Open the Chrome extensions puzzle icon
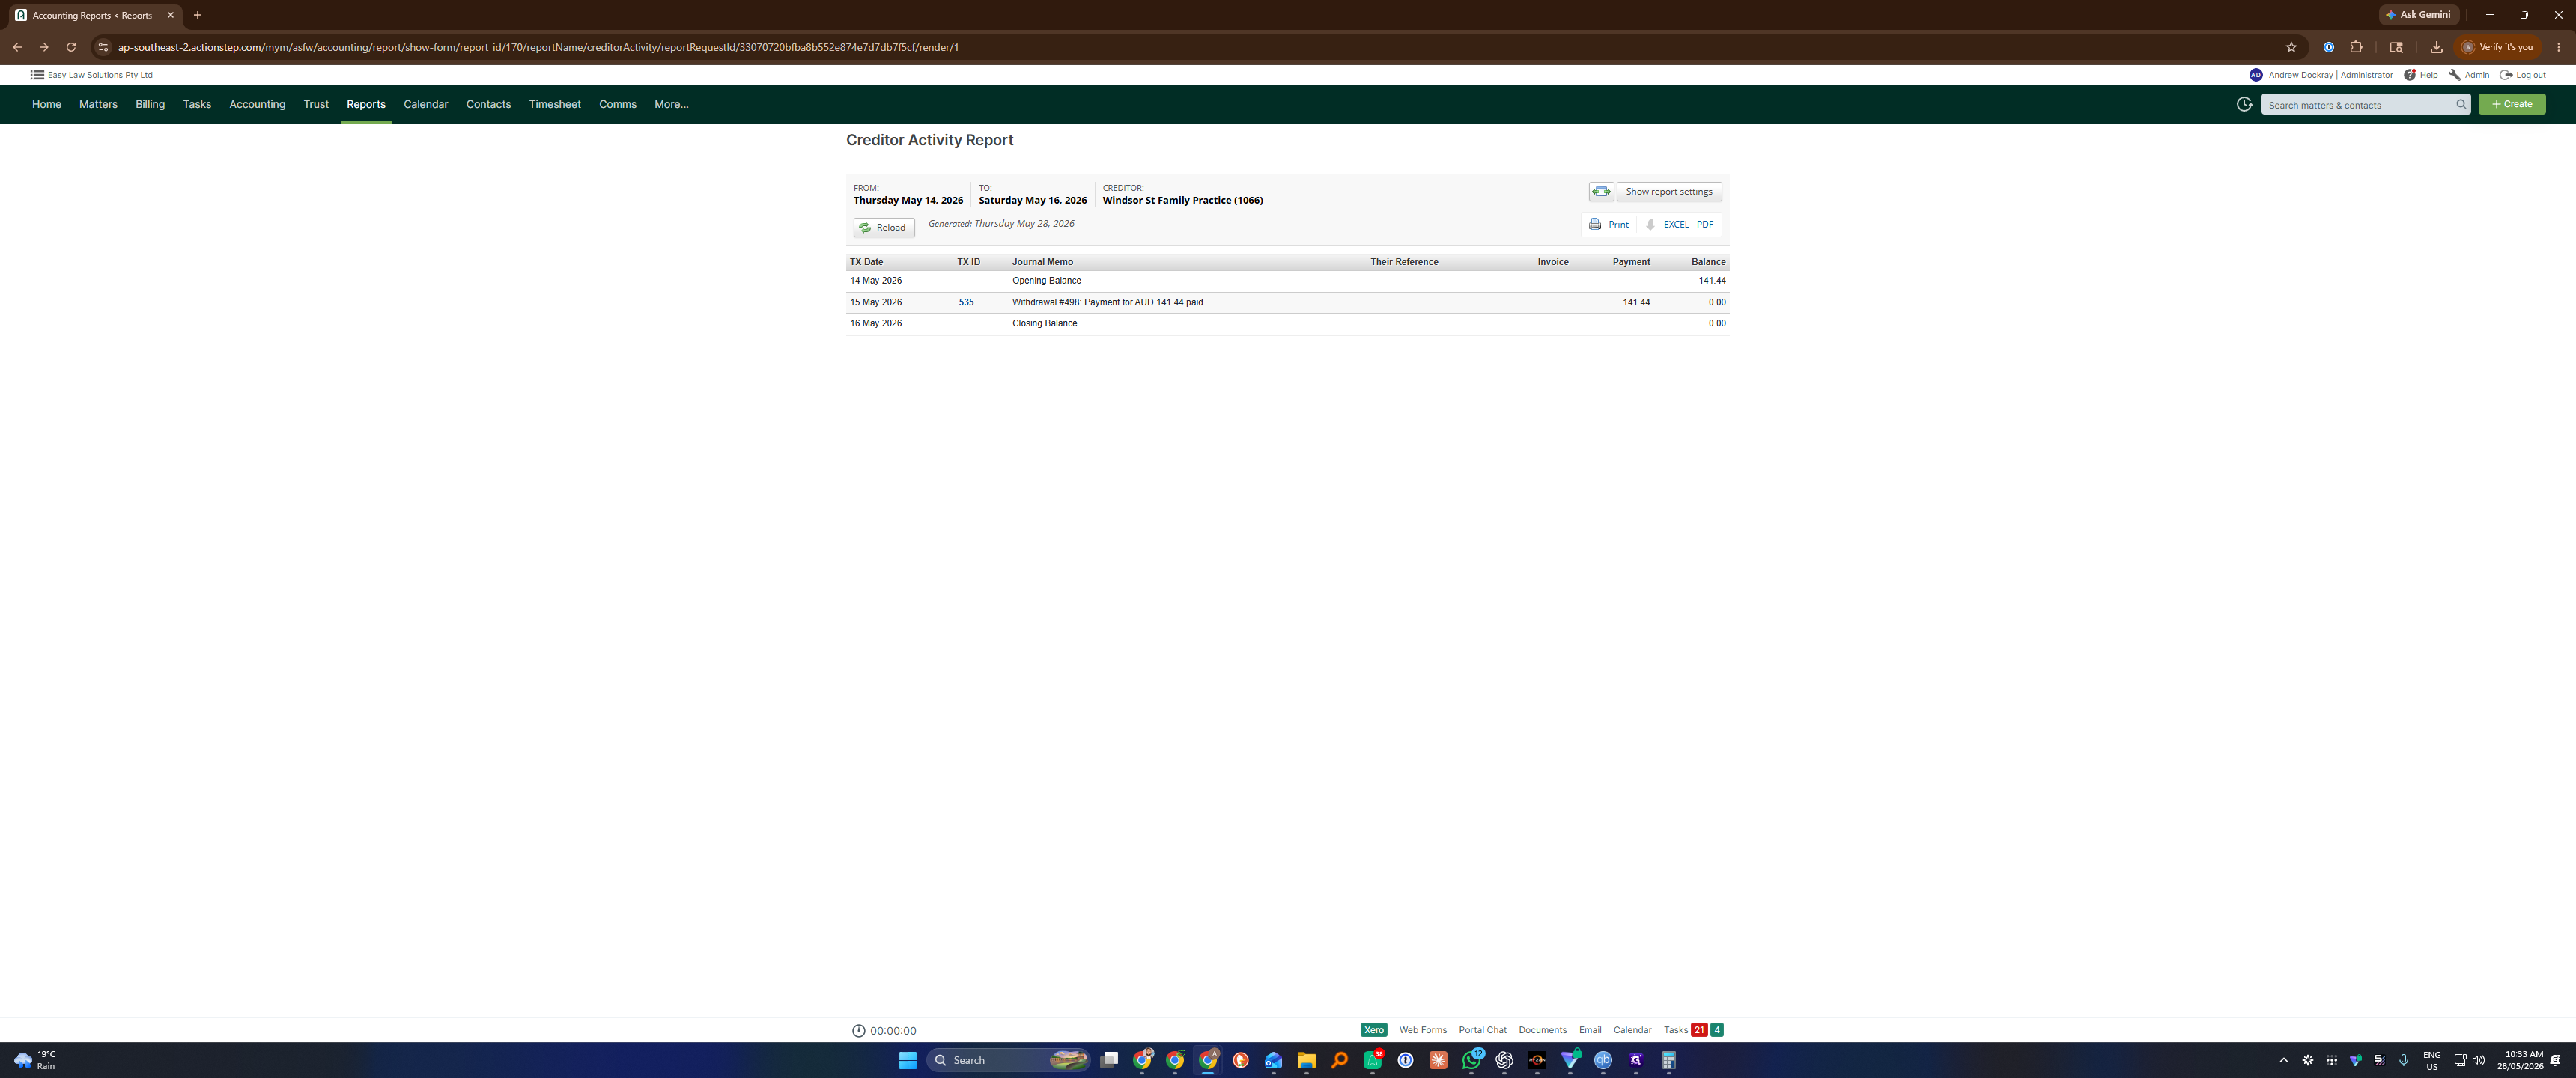Image resolution: width=2576 pixels, height=1078 pixels. (2356, 47)
